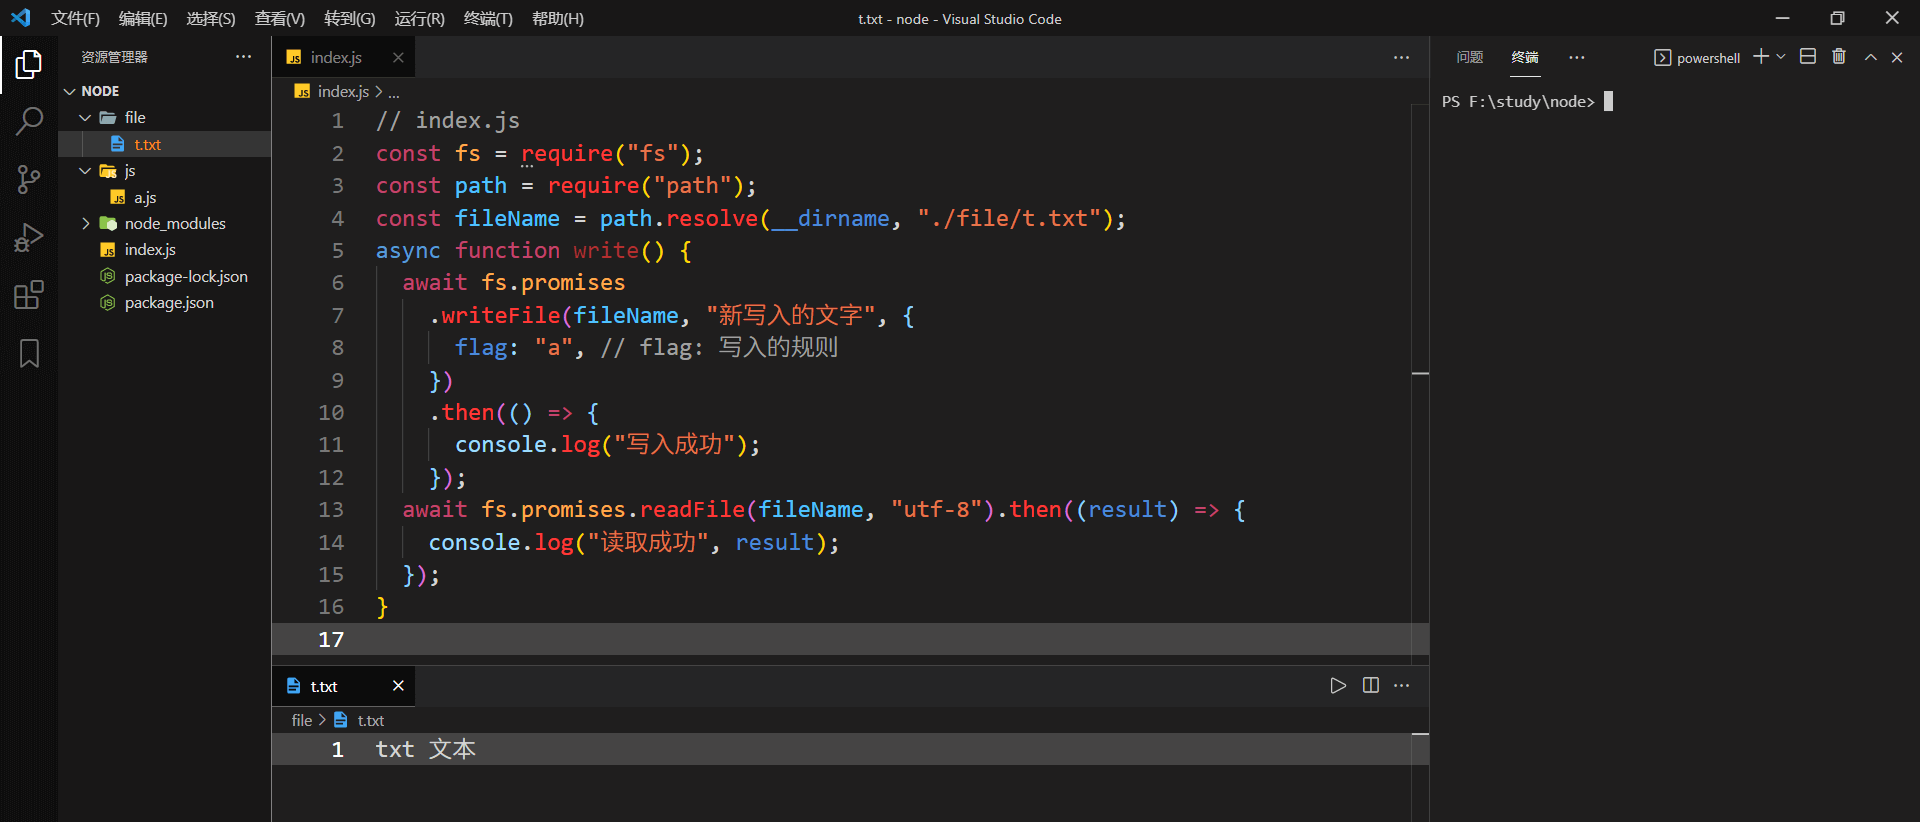Click the VS Code logo icon

[x=21, y=18]
